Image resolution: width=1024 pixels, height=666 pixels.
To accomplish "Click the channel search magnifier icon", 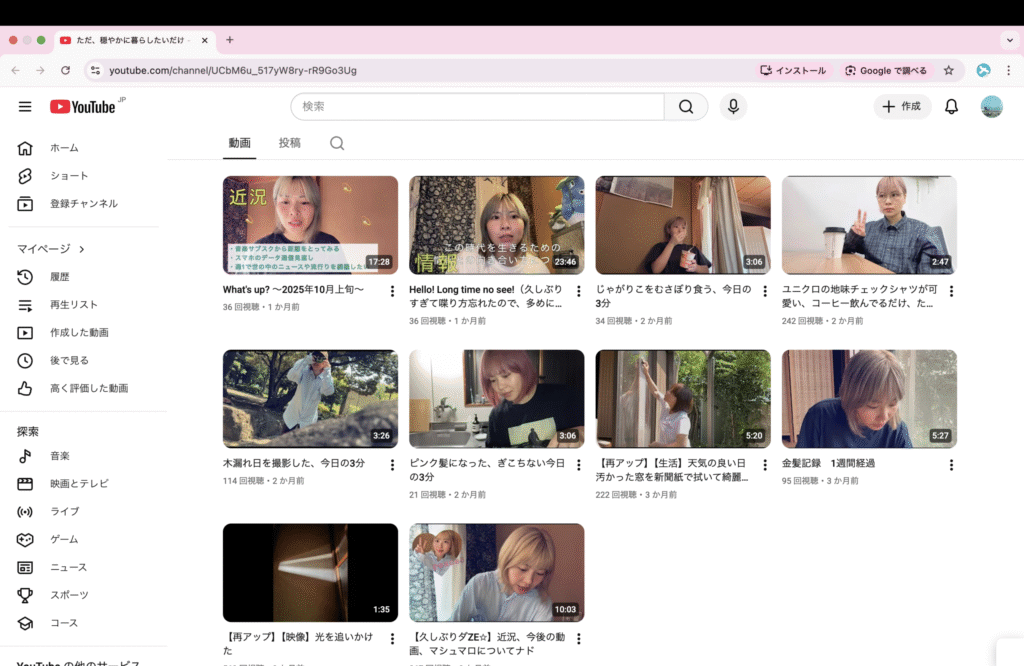I will click(x=337, y=143).
